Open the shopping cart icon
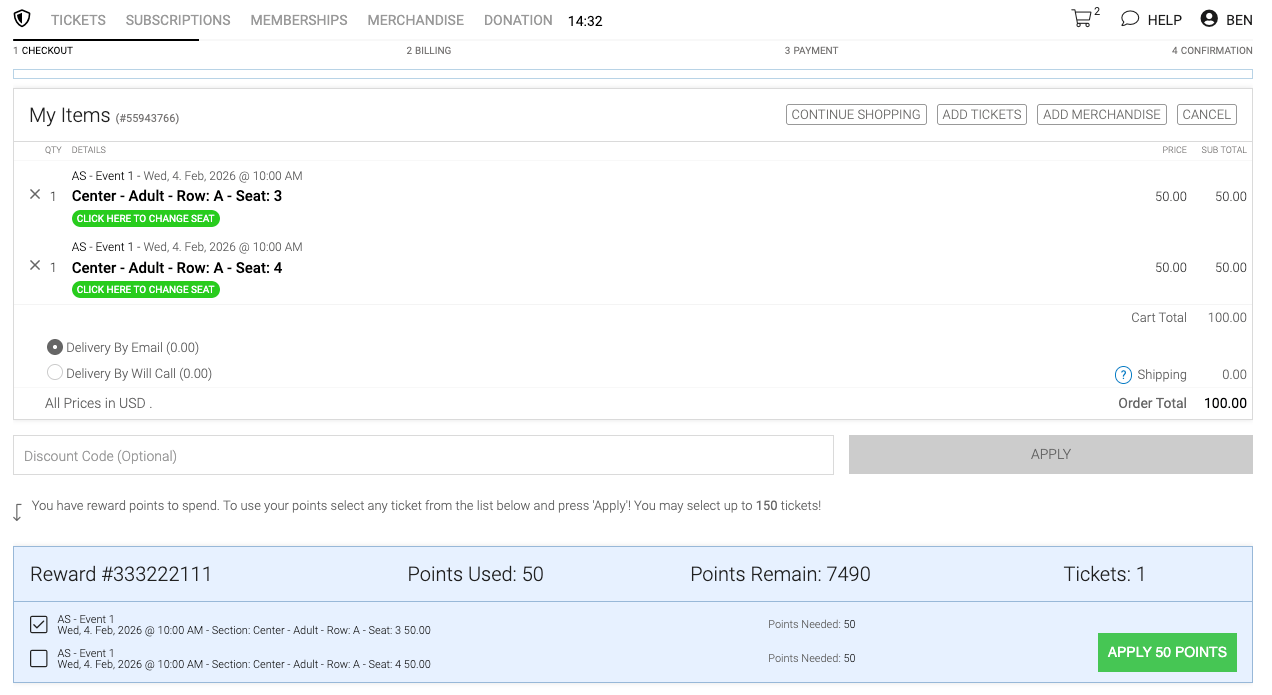Screen dimensions: 1272x695 click(x=1081, y=19)
